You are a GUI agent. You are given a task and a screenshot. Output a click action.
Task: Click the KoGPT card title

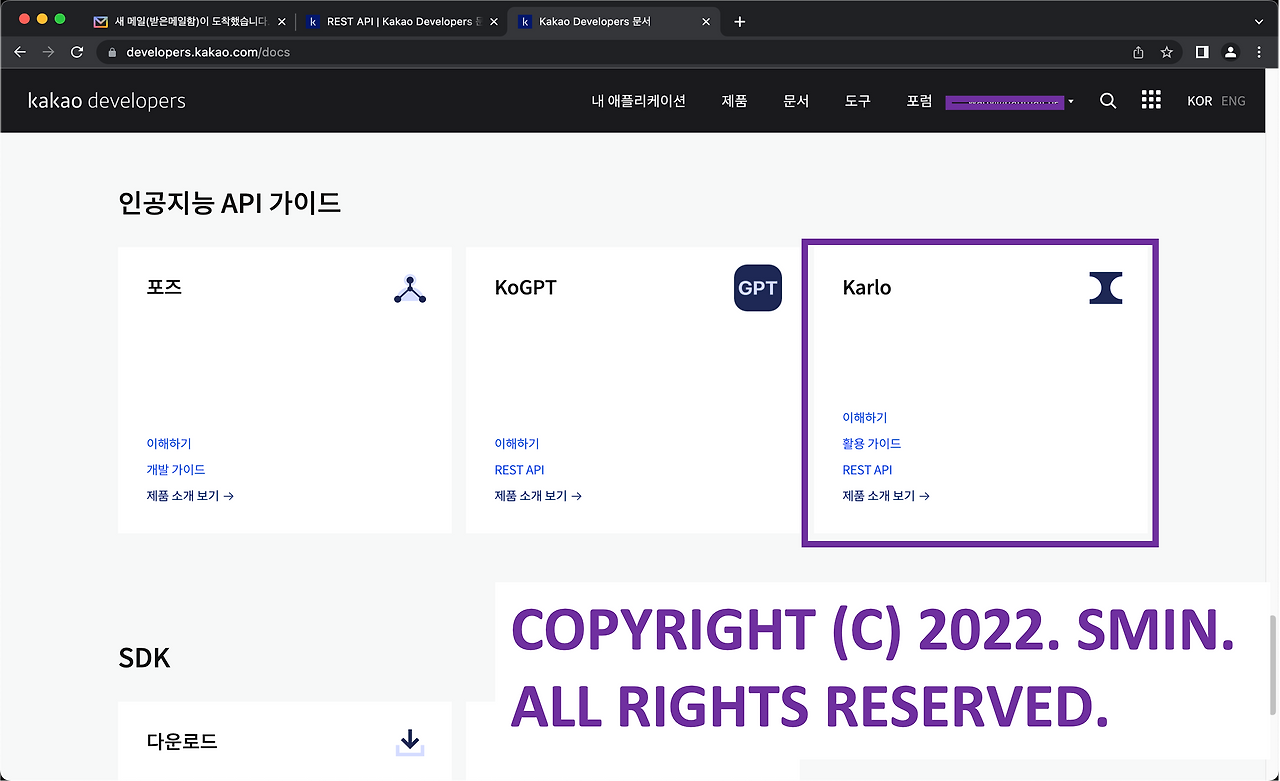point(525,288)
